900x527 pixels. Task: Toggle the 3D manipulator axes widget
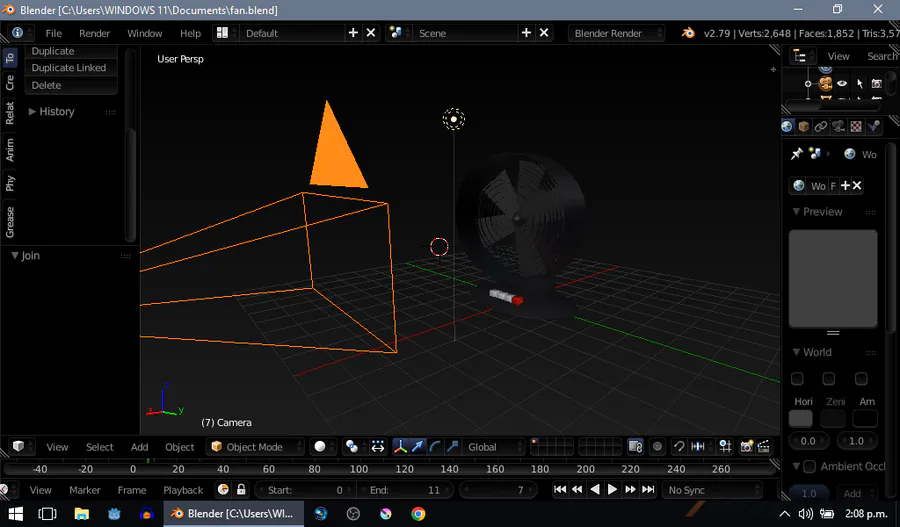click(400, 447)
